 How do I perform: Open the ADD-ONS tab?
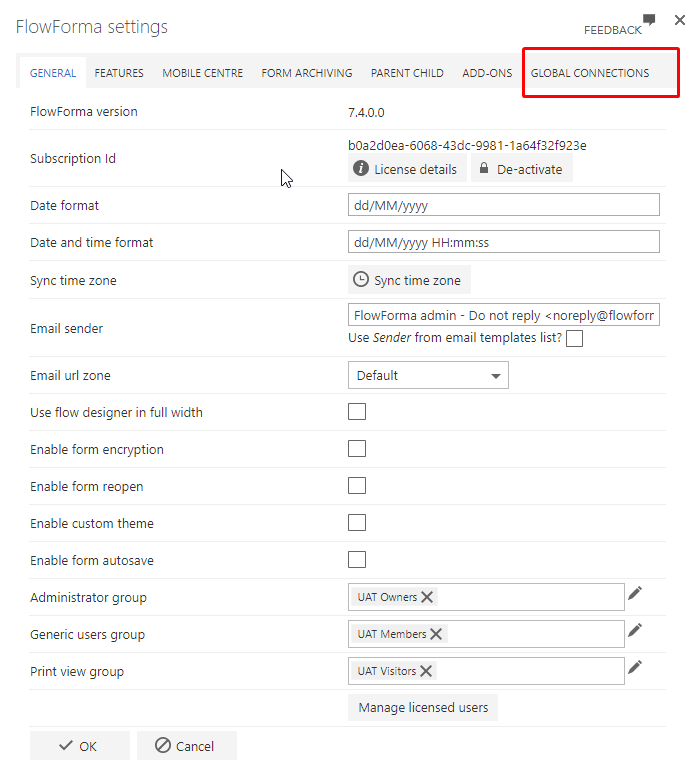tap(487, 73)
